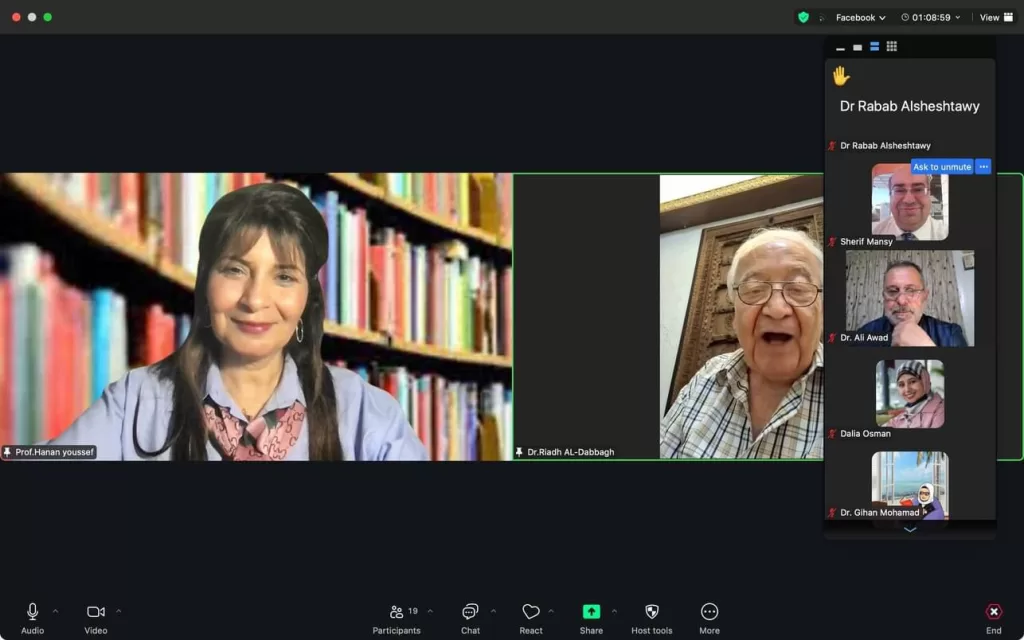1024x640 pixels.
Task: Click Ask to unmute button
Action: [x=941, y=167]
